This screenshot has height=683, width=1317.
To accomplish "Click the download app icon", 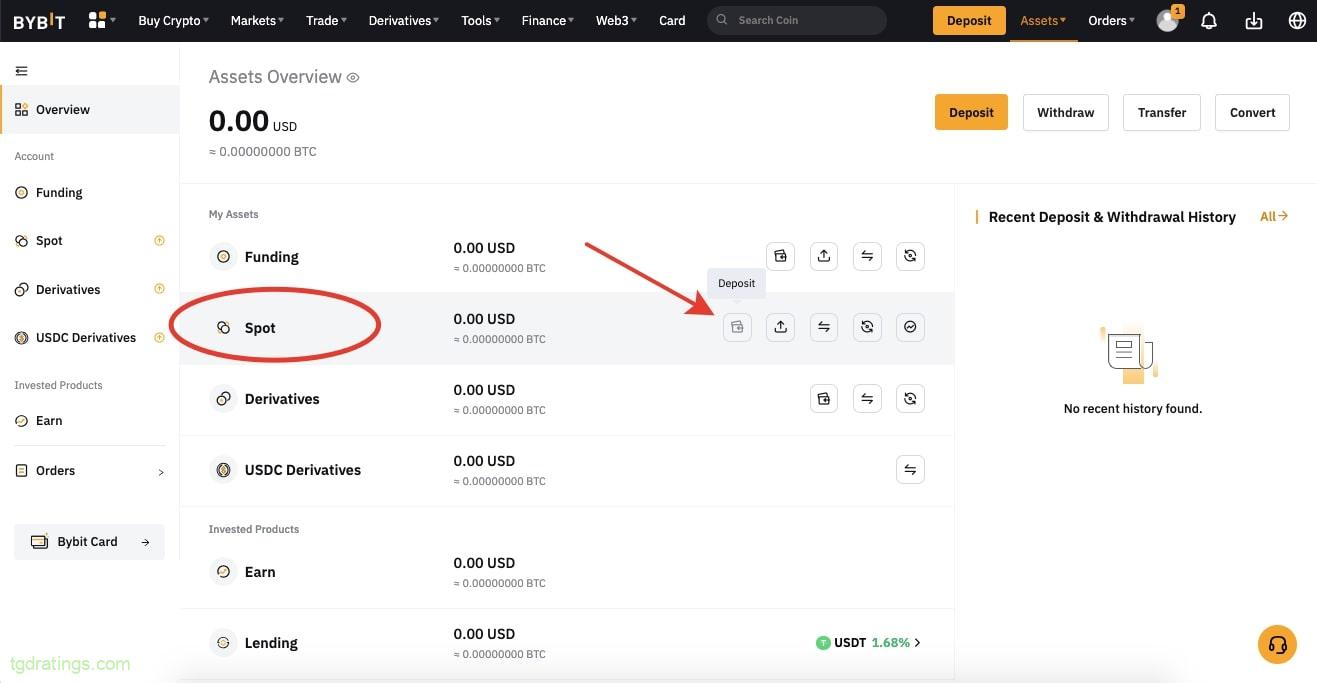I will (x=1253, y=21).
